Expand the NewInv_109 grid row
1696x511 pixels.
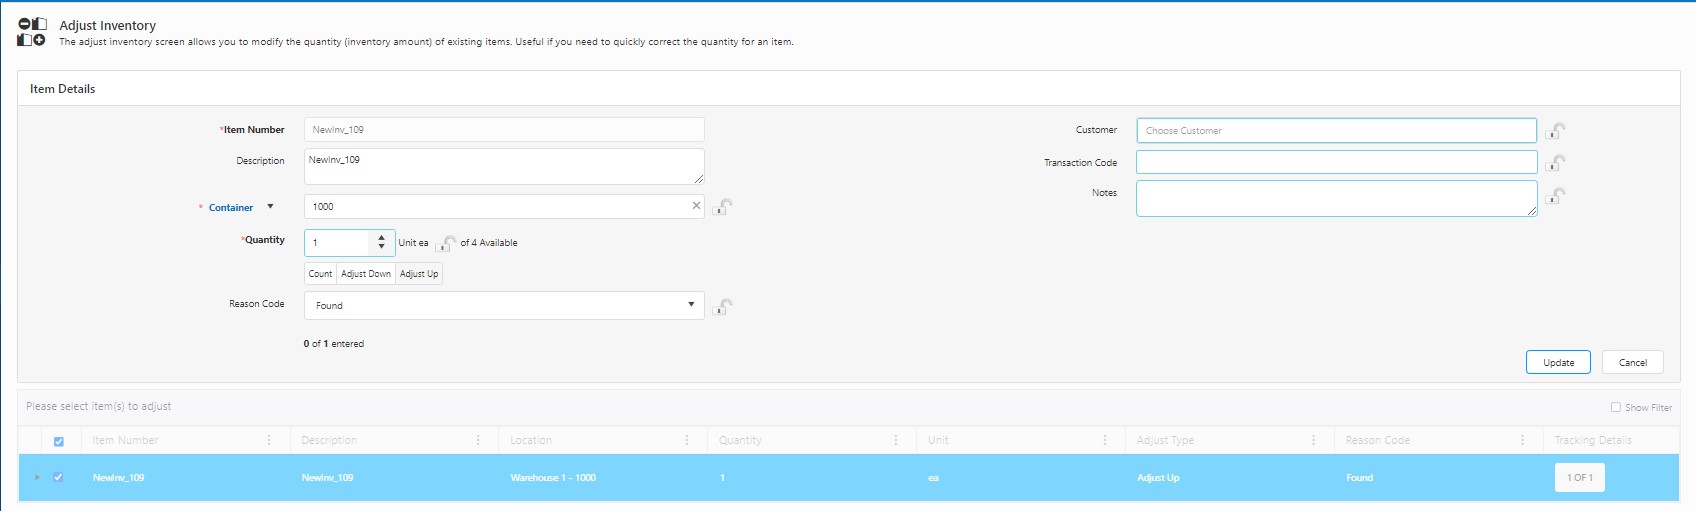click(x=37, y=478)
